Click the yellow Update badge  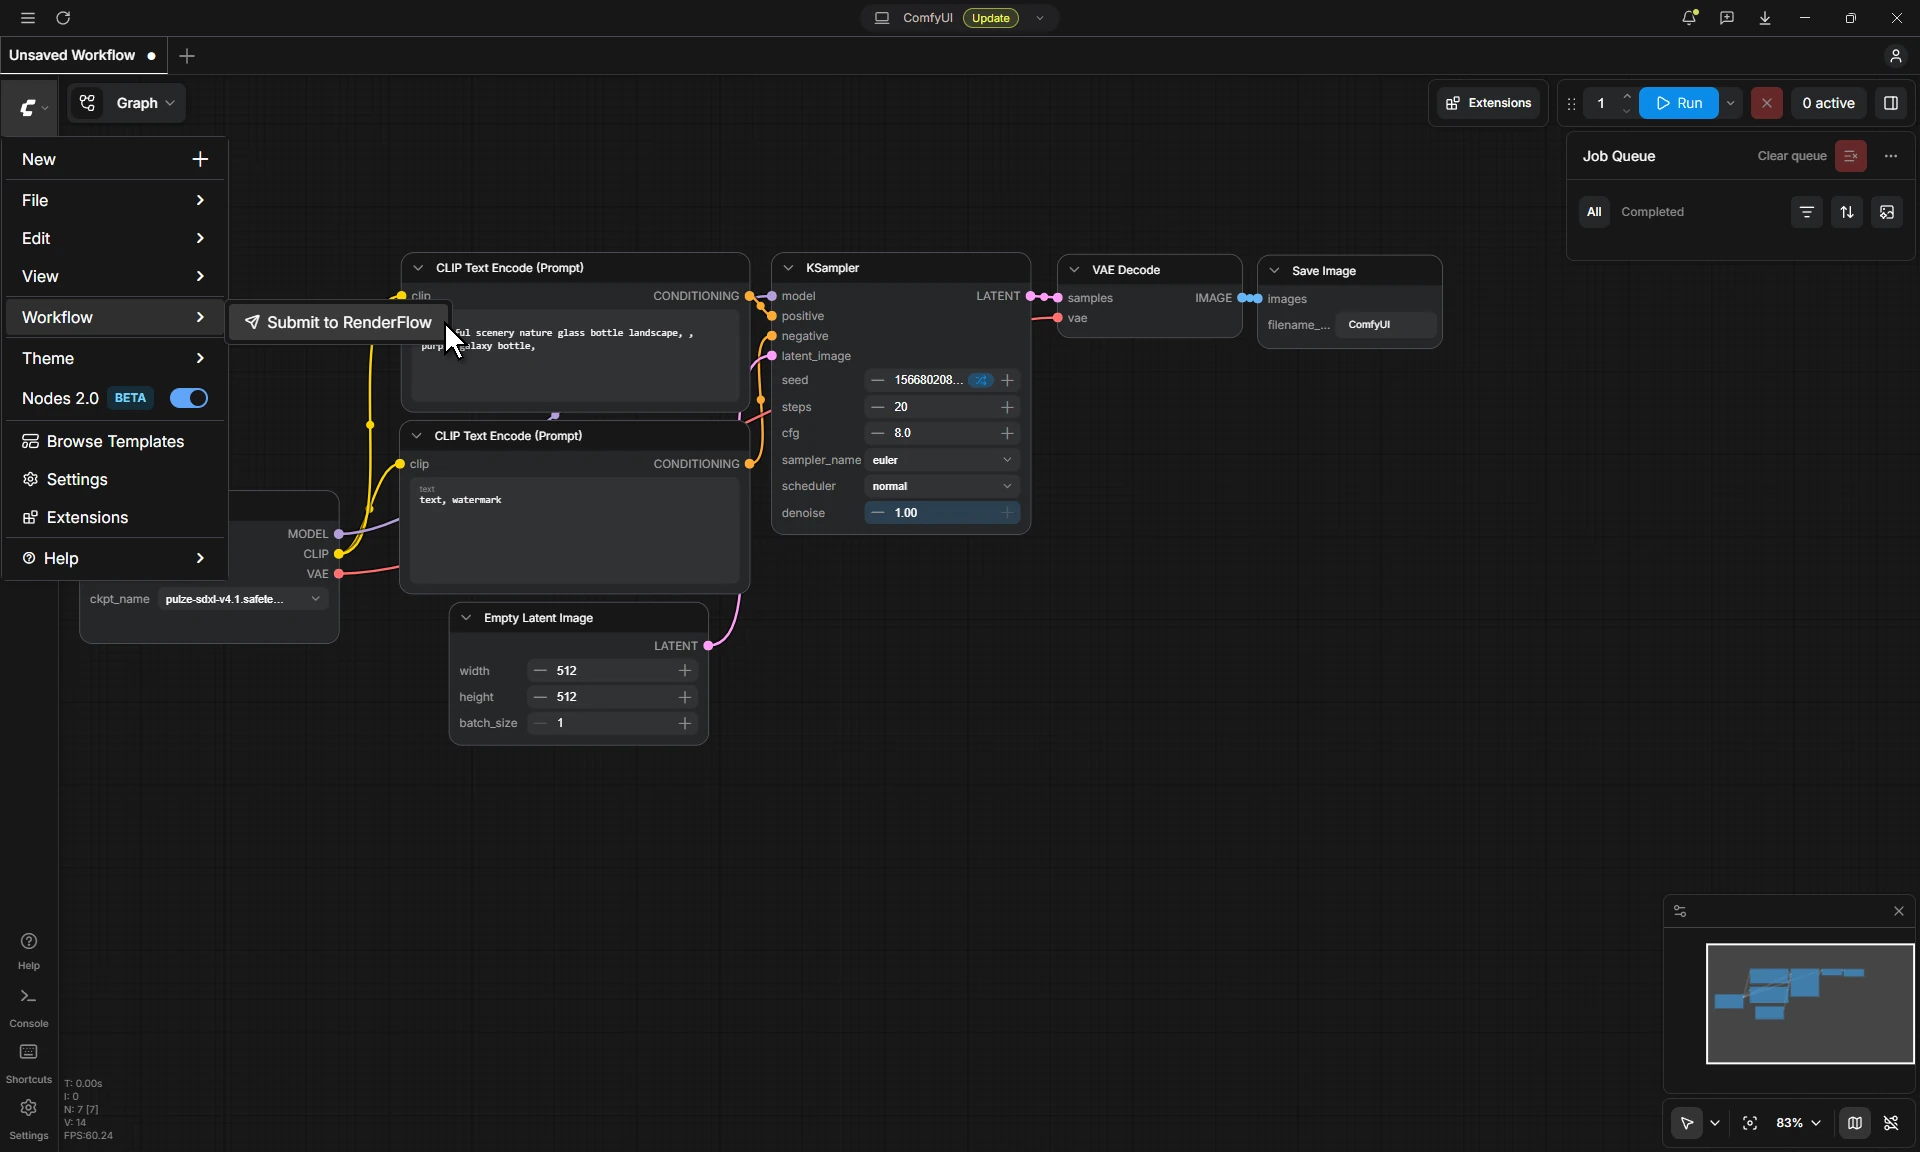click(x=990, y=18)
